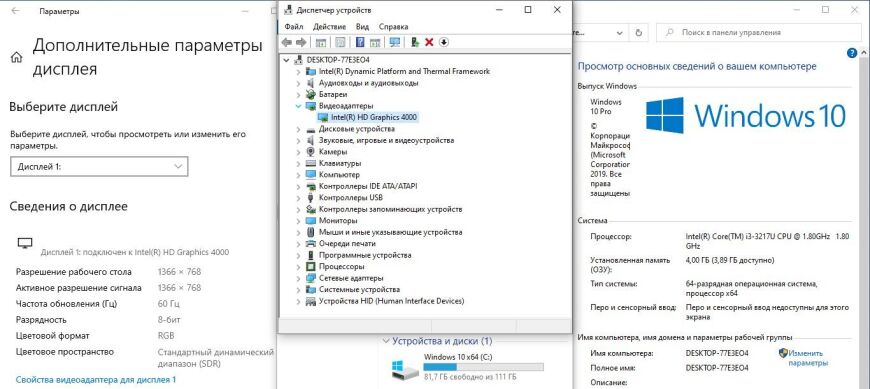870x389 pixels.
Task: Click the Windows 10 x64 (C:) drive usage bar
Action: pos(483,367)
